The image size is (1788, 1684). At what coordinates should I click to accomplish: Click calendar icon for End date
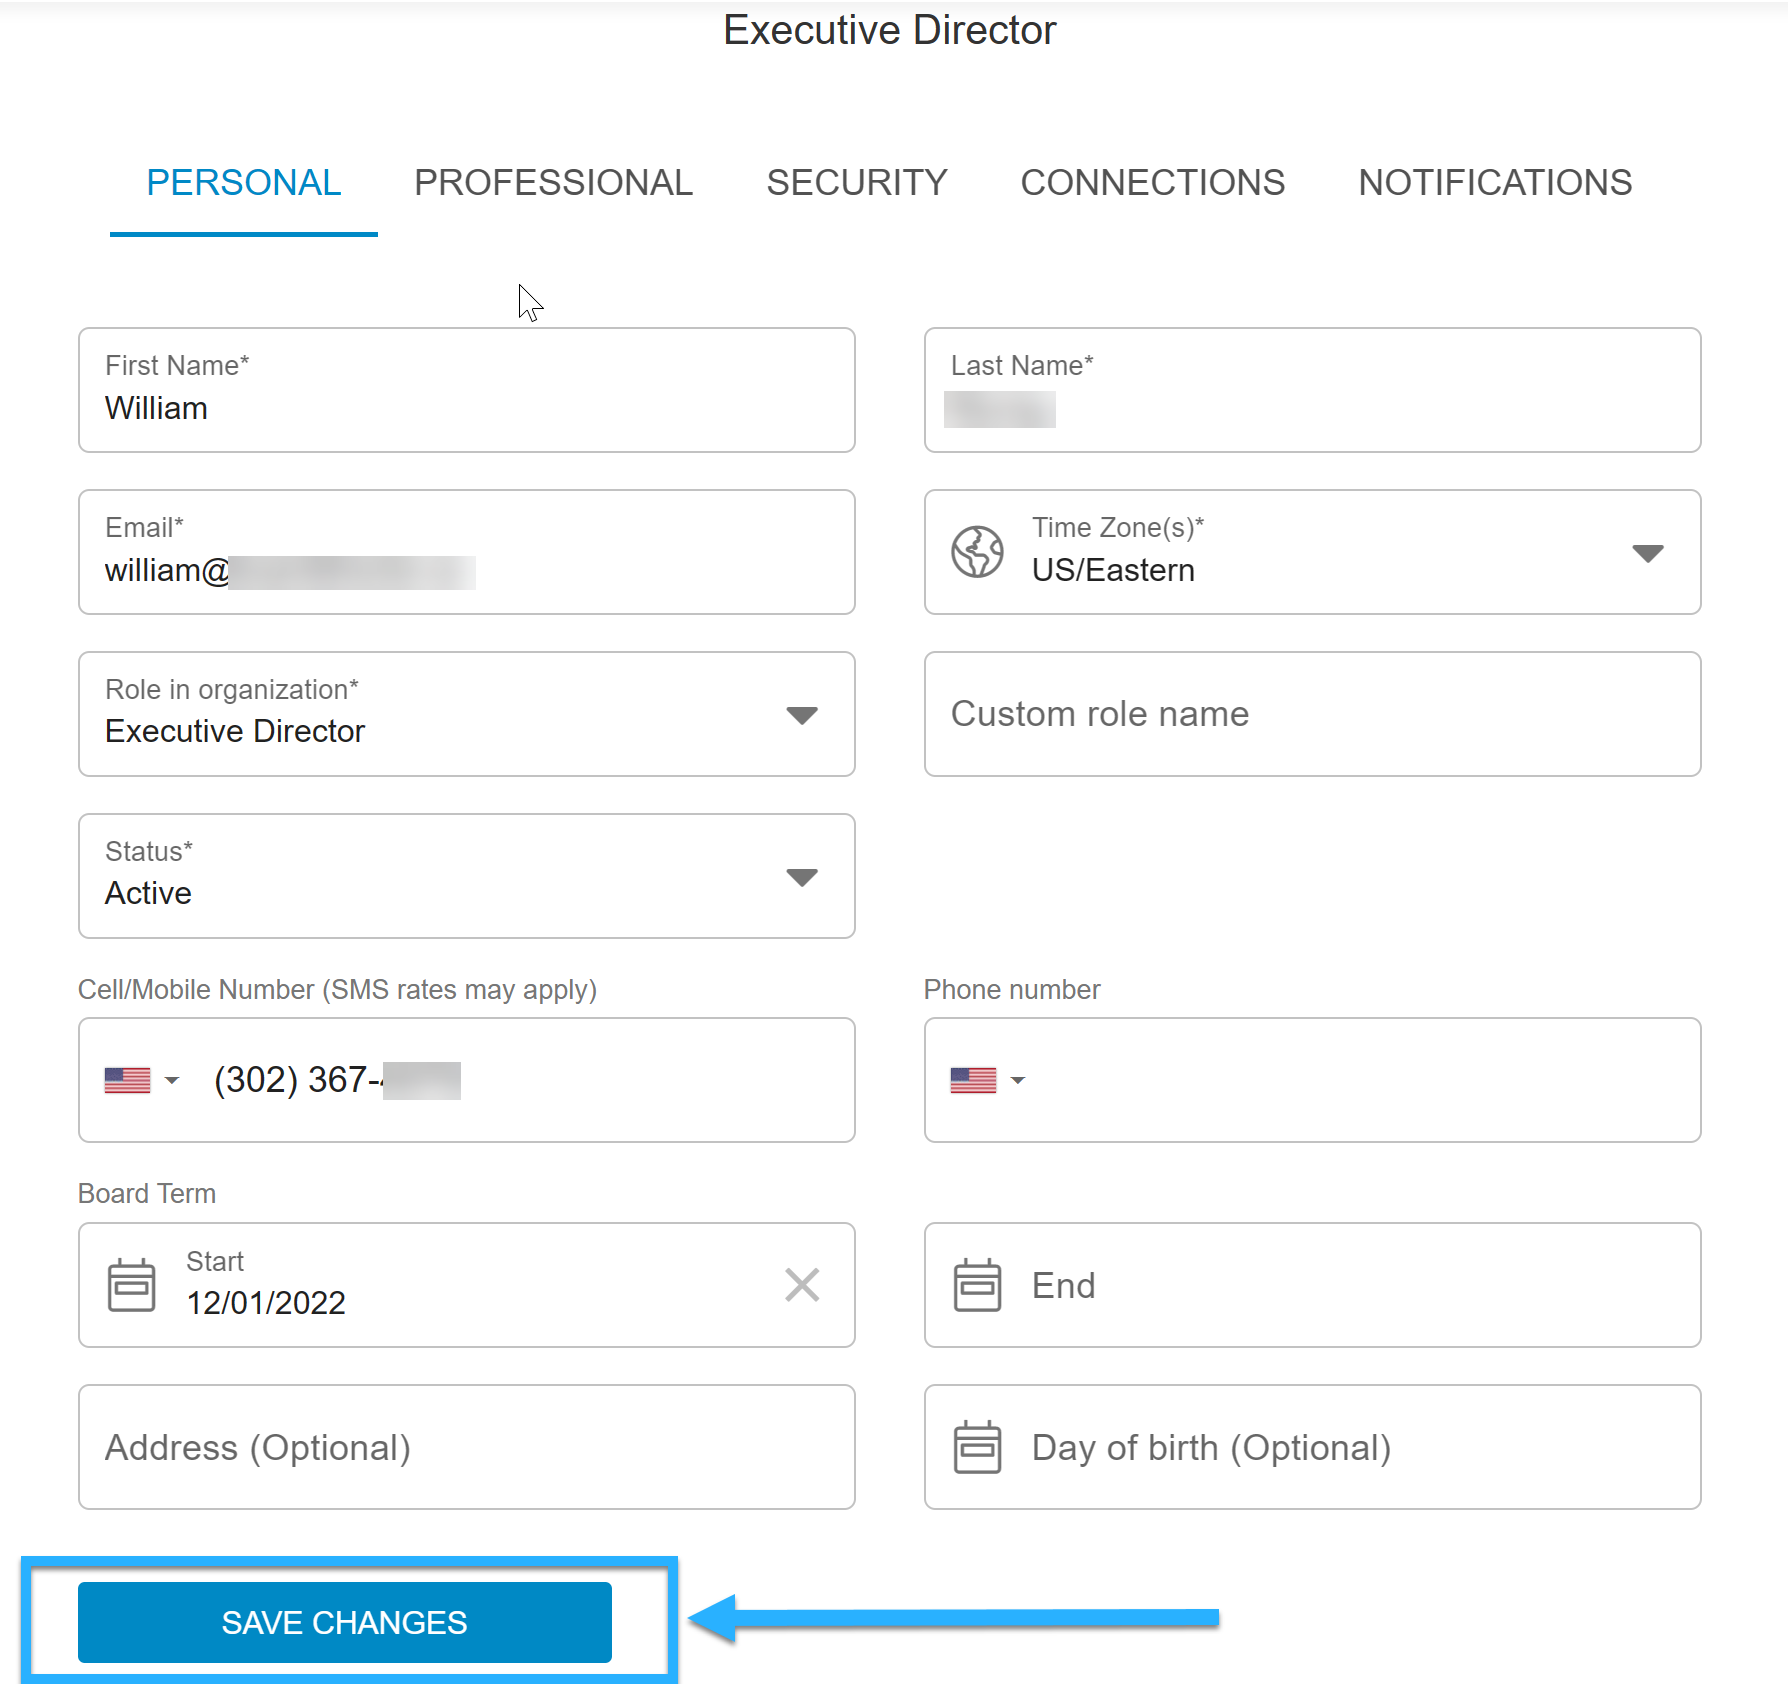click(x=977, y=1285)
